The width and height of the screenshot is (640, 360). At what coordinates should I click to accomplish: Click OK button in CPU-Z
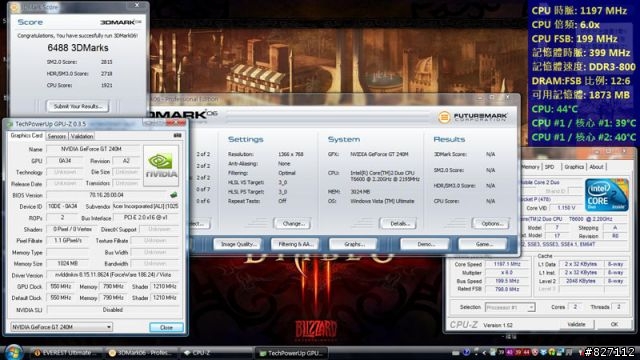tap(614, 324)
